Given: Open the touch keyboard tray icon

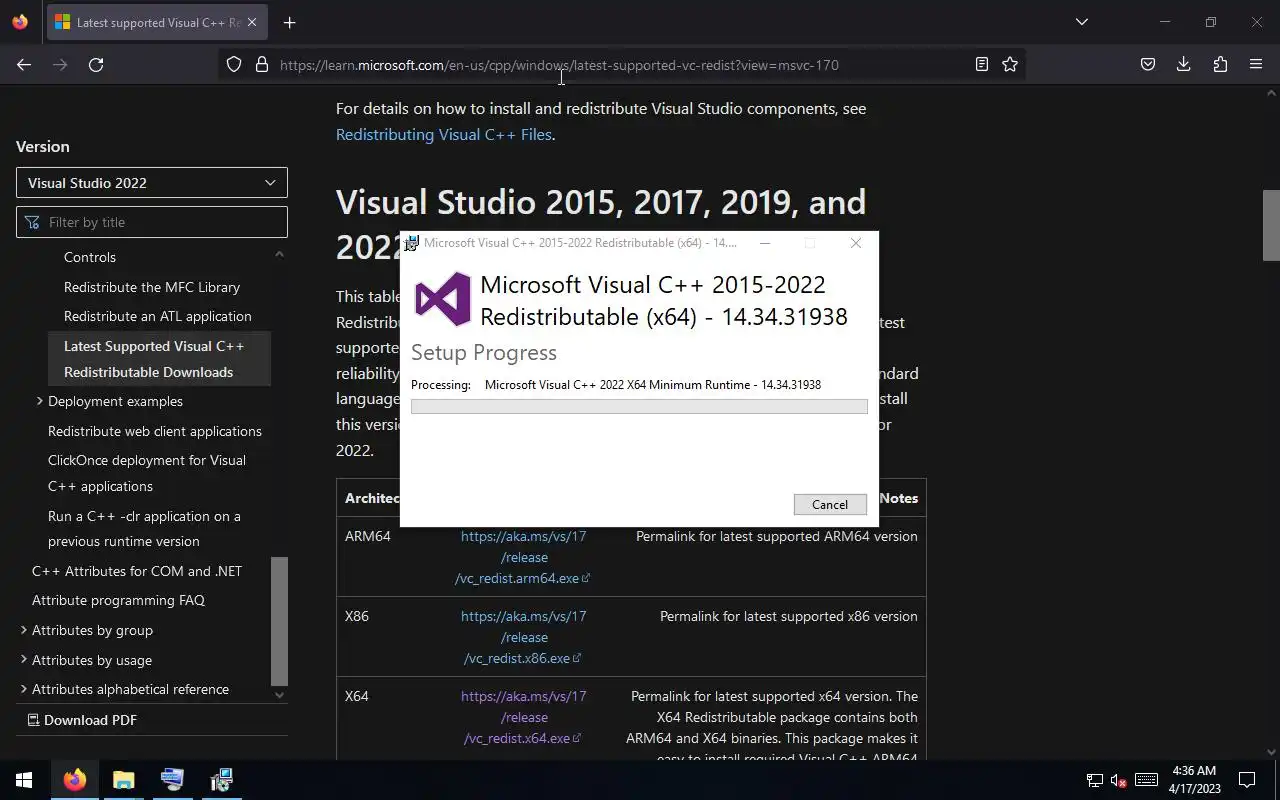Looking at the screenshot, I should [1147, 780].
